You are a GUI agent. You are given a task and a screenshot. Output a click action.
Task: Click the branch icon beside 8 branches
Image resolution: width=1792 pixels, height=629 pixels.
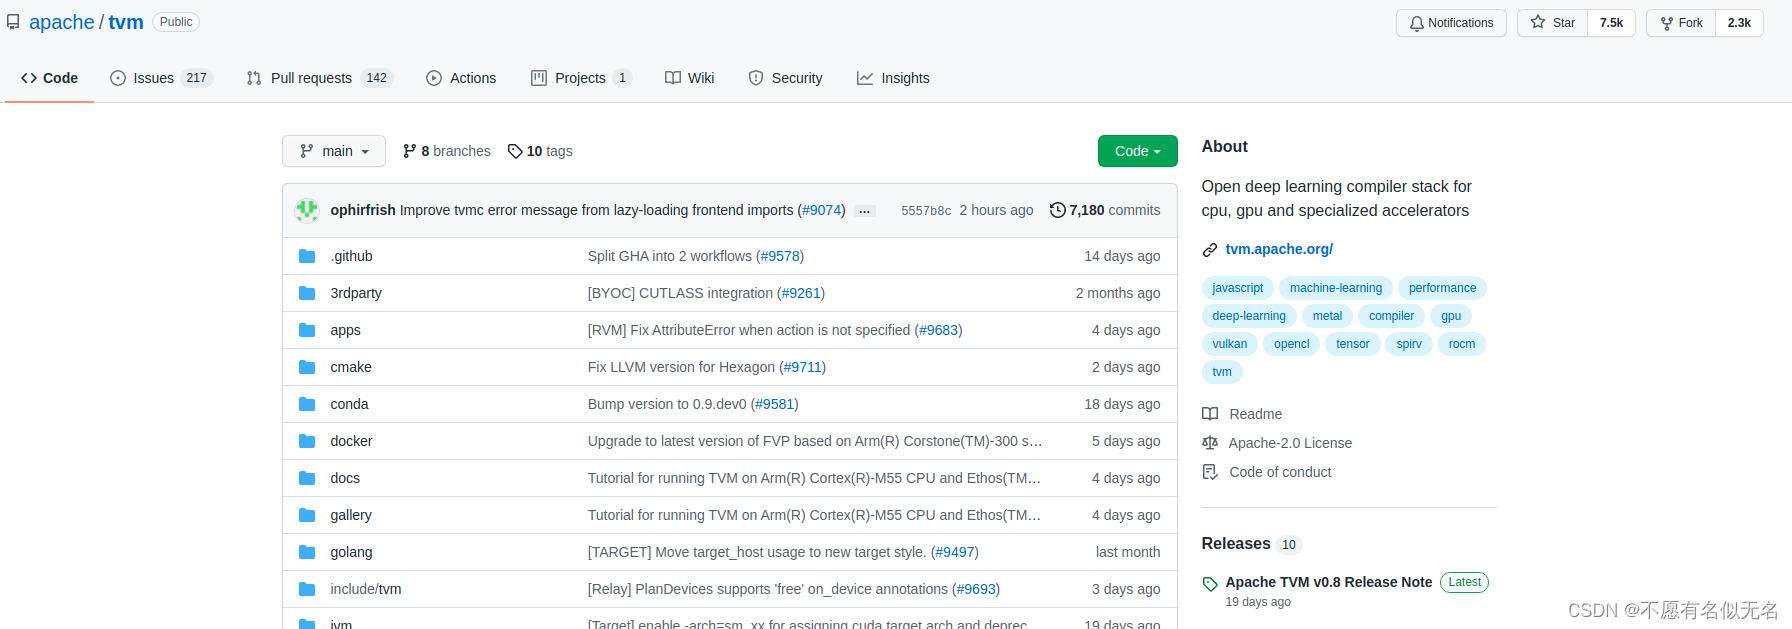(x=409, y=151)
